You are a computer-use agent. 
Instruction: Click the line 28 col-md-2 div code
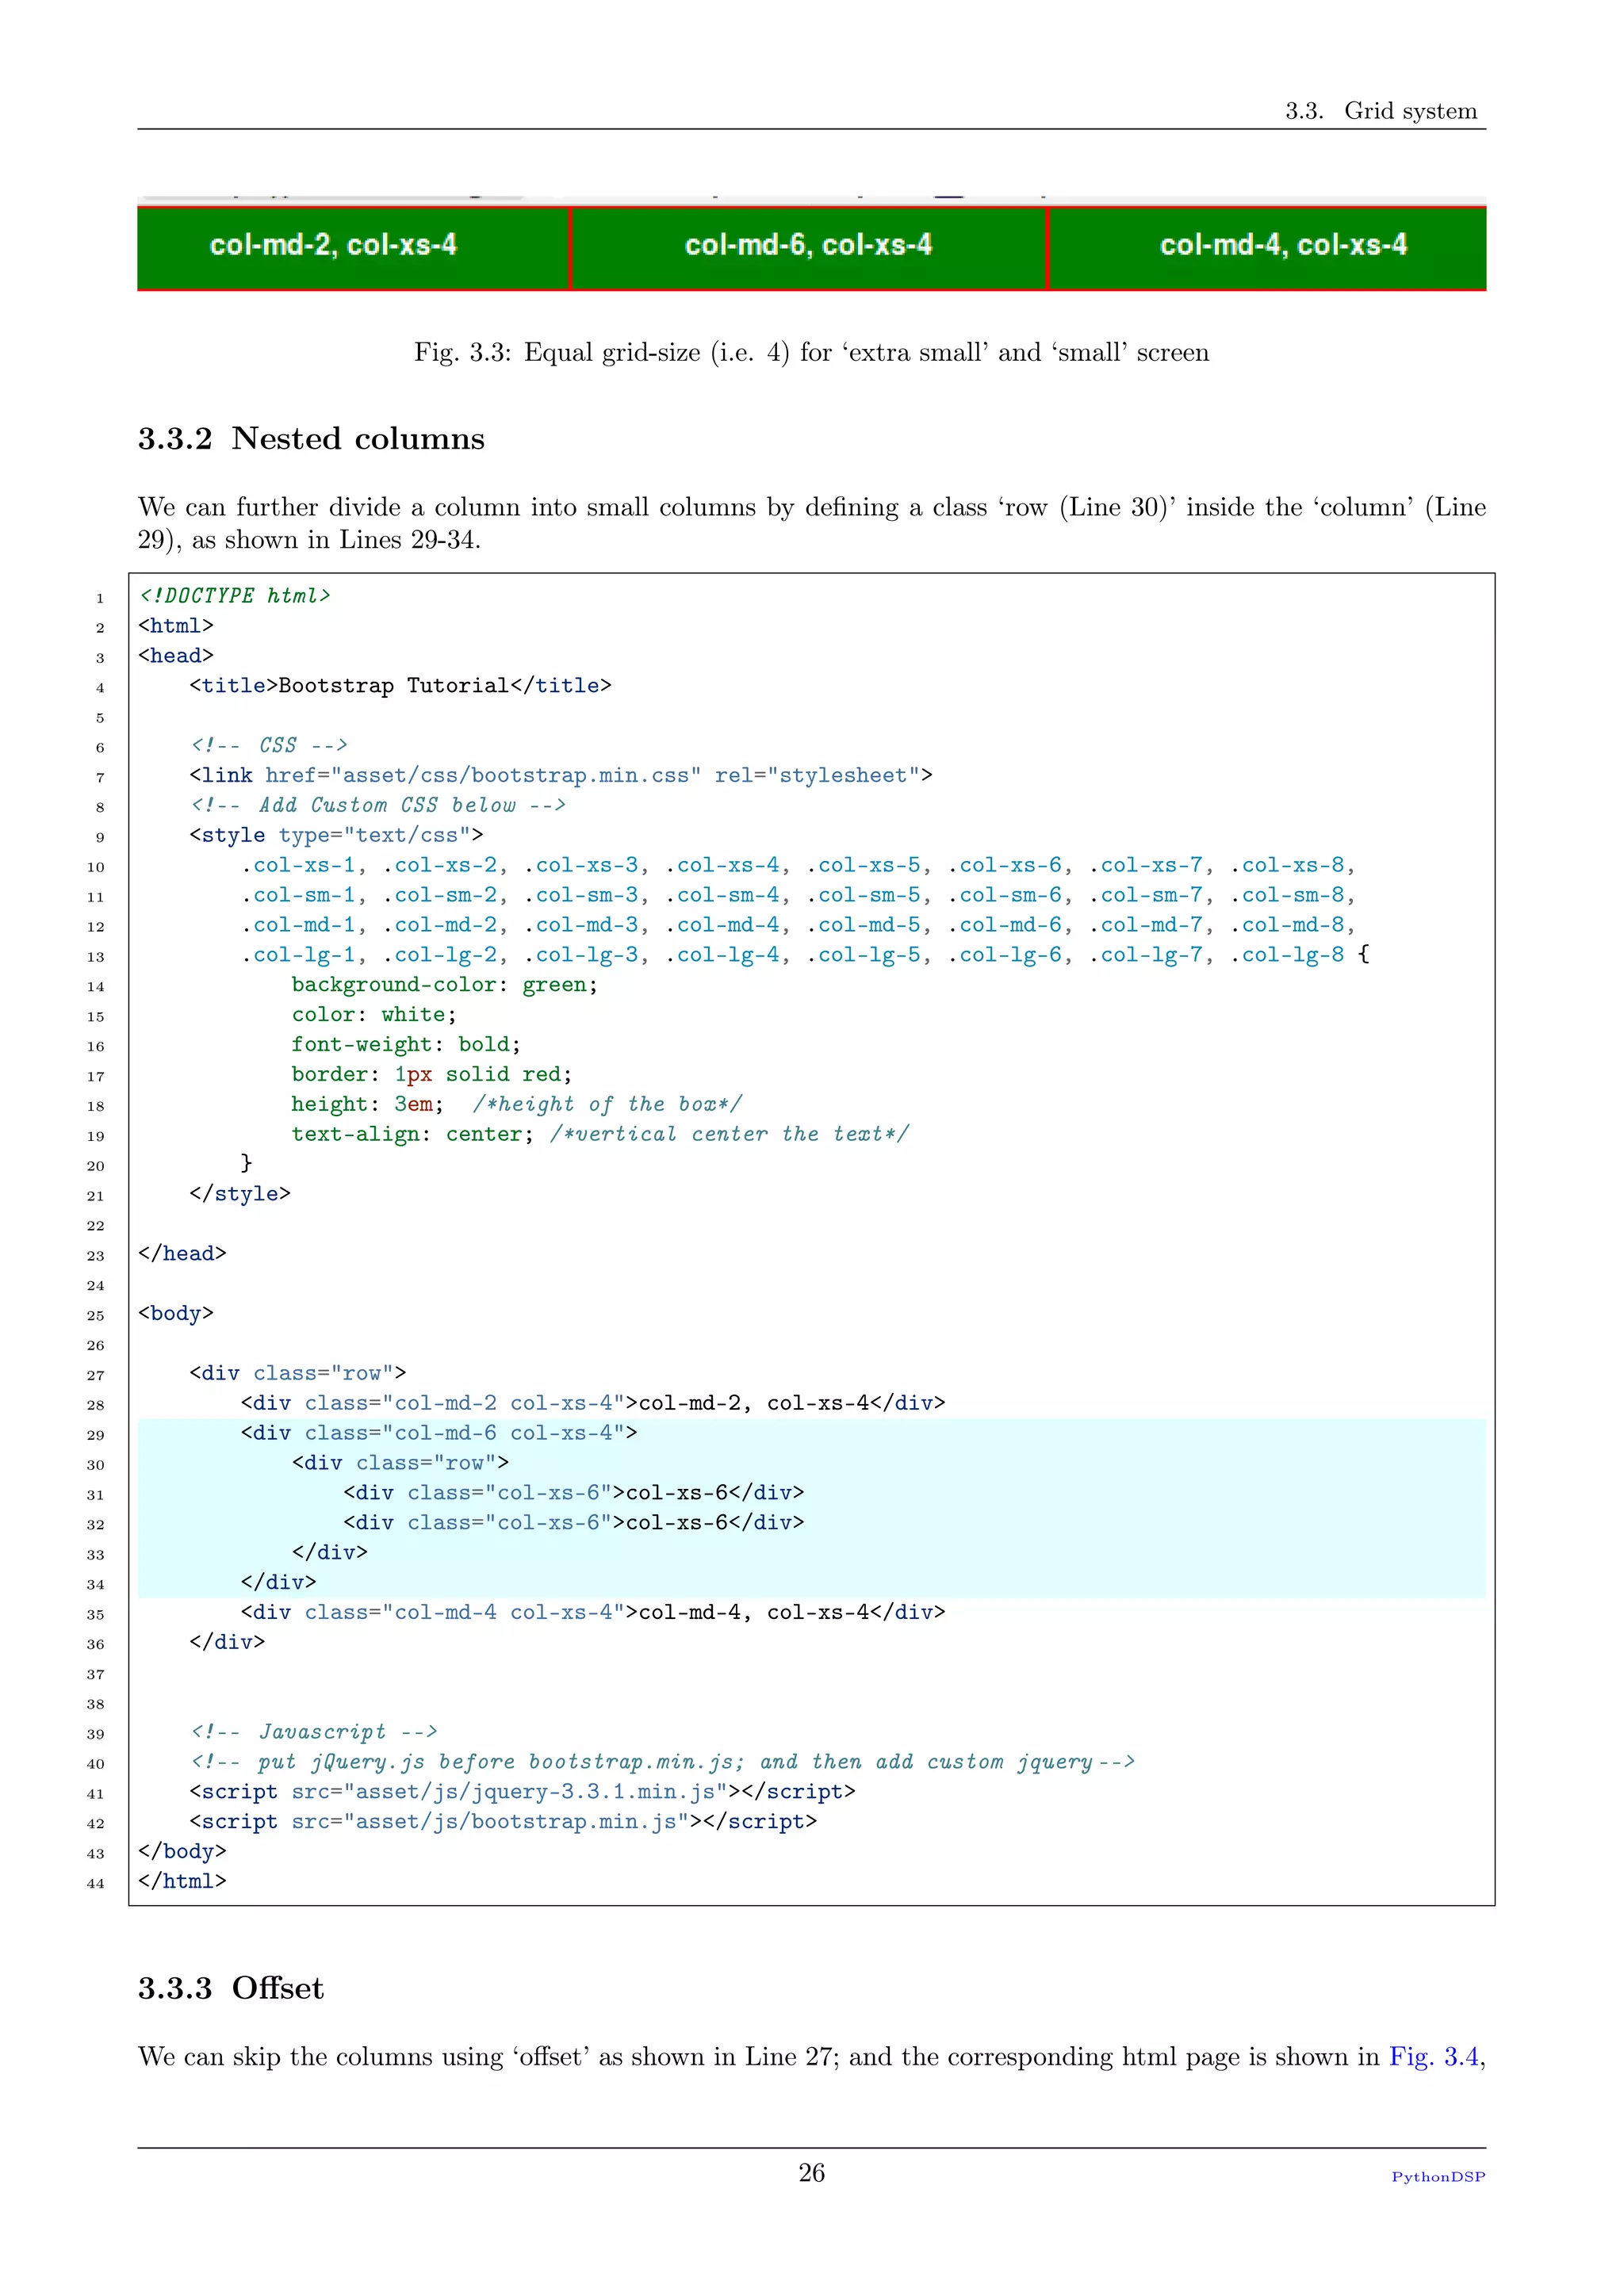coord(593,1404)
